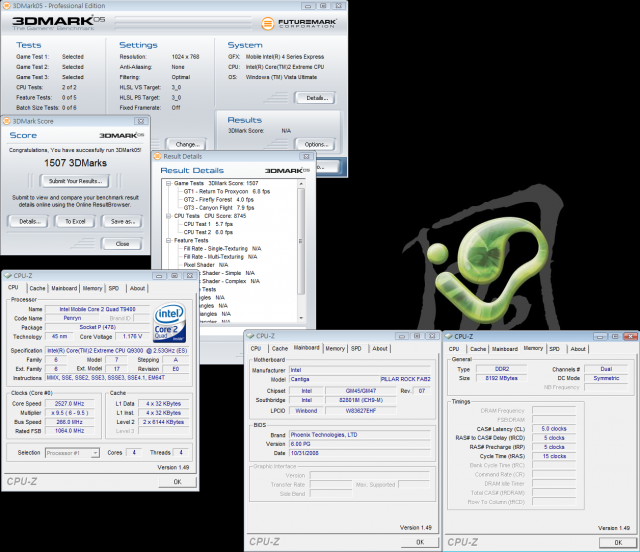The height and width of the screenshot is (552, 640).
Task: Click the Result Details title bar icon
Action: click(x=157, y=156)
